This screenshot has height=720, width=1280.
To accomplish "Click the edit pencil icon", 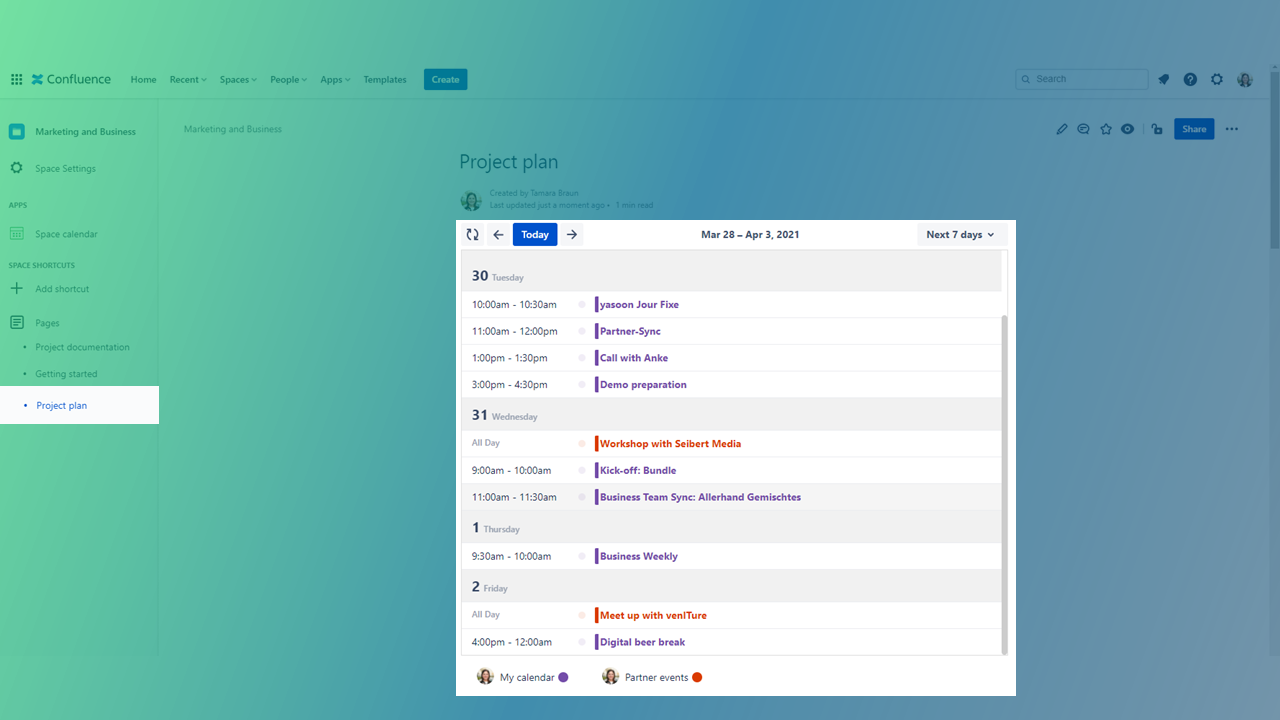I will (1062, 129).
